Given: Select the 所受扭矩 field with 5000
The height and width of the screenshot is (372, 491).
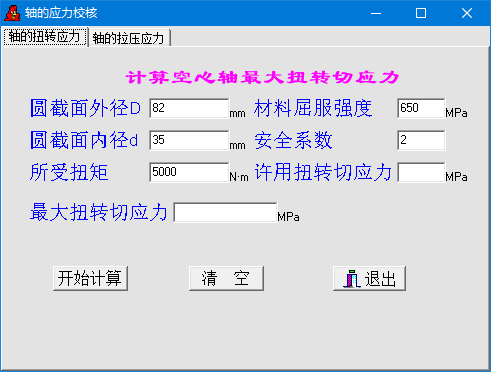Looking at the screenshot, I should 189,172.
